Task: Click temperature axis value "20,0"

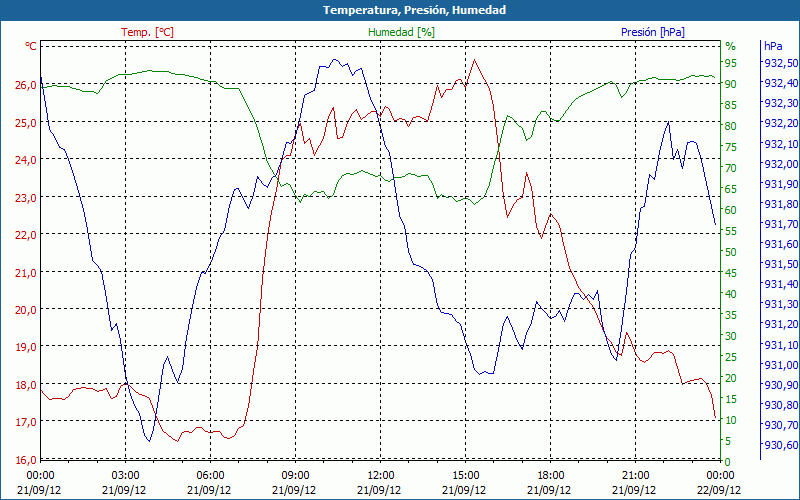Action: coord(25,310)
